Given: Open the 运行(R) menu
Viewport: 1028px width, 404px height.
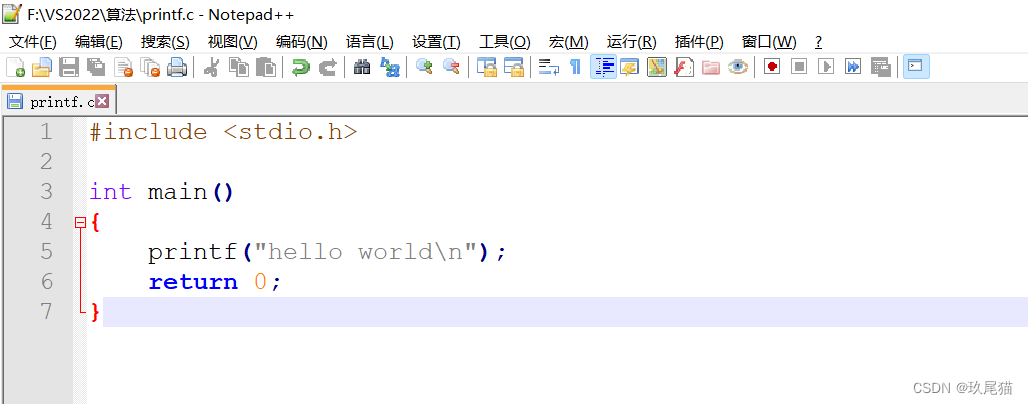Looking at the screenshot, I should (631, 42).
